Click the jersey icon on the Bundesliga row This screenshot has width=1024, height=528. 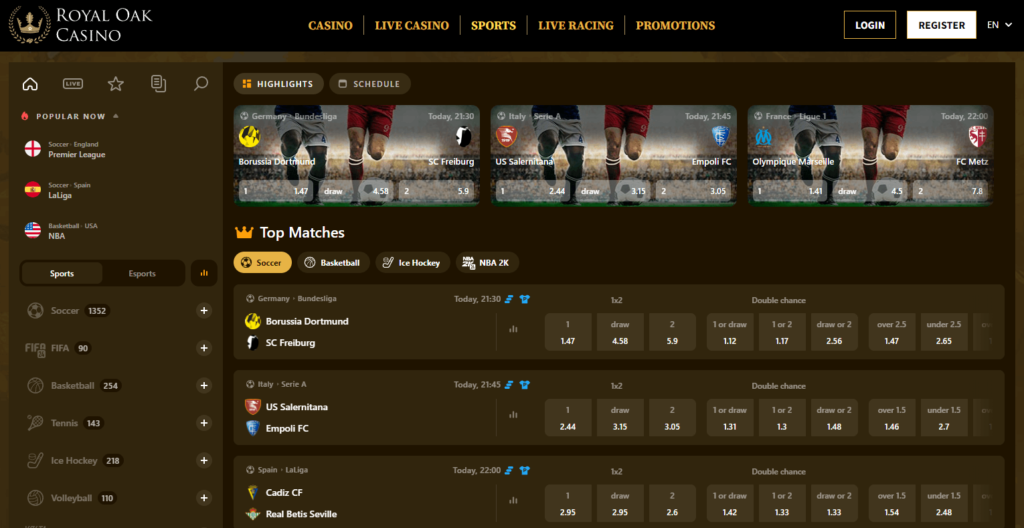524,299
